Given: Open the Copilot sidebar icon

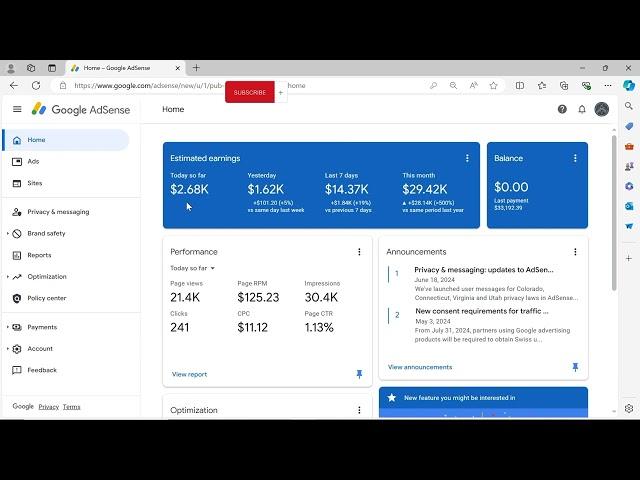Looking at the screenshot, I should (629, 85).
